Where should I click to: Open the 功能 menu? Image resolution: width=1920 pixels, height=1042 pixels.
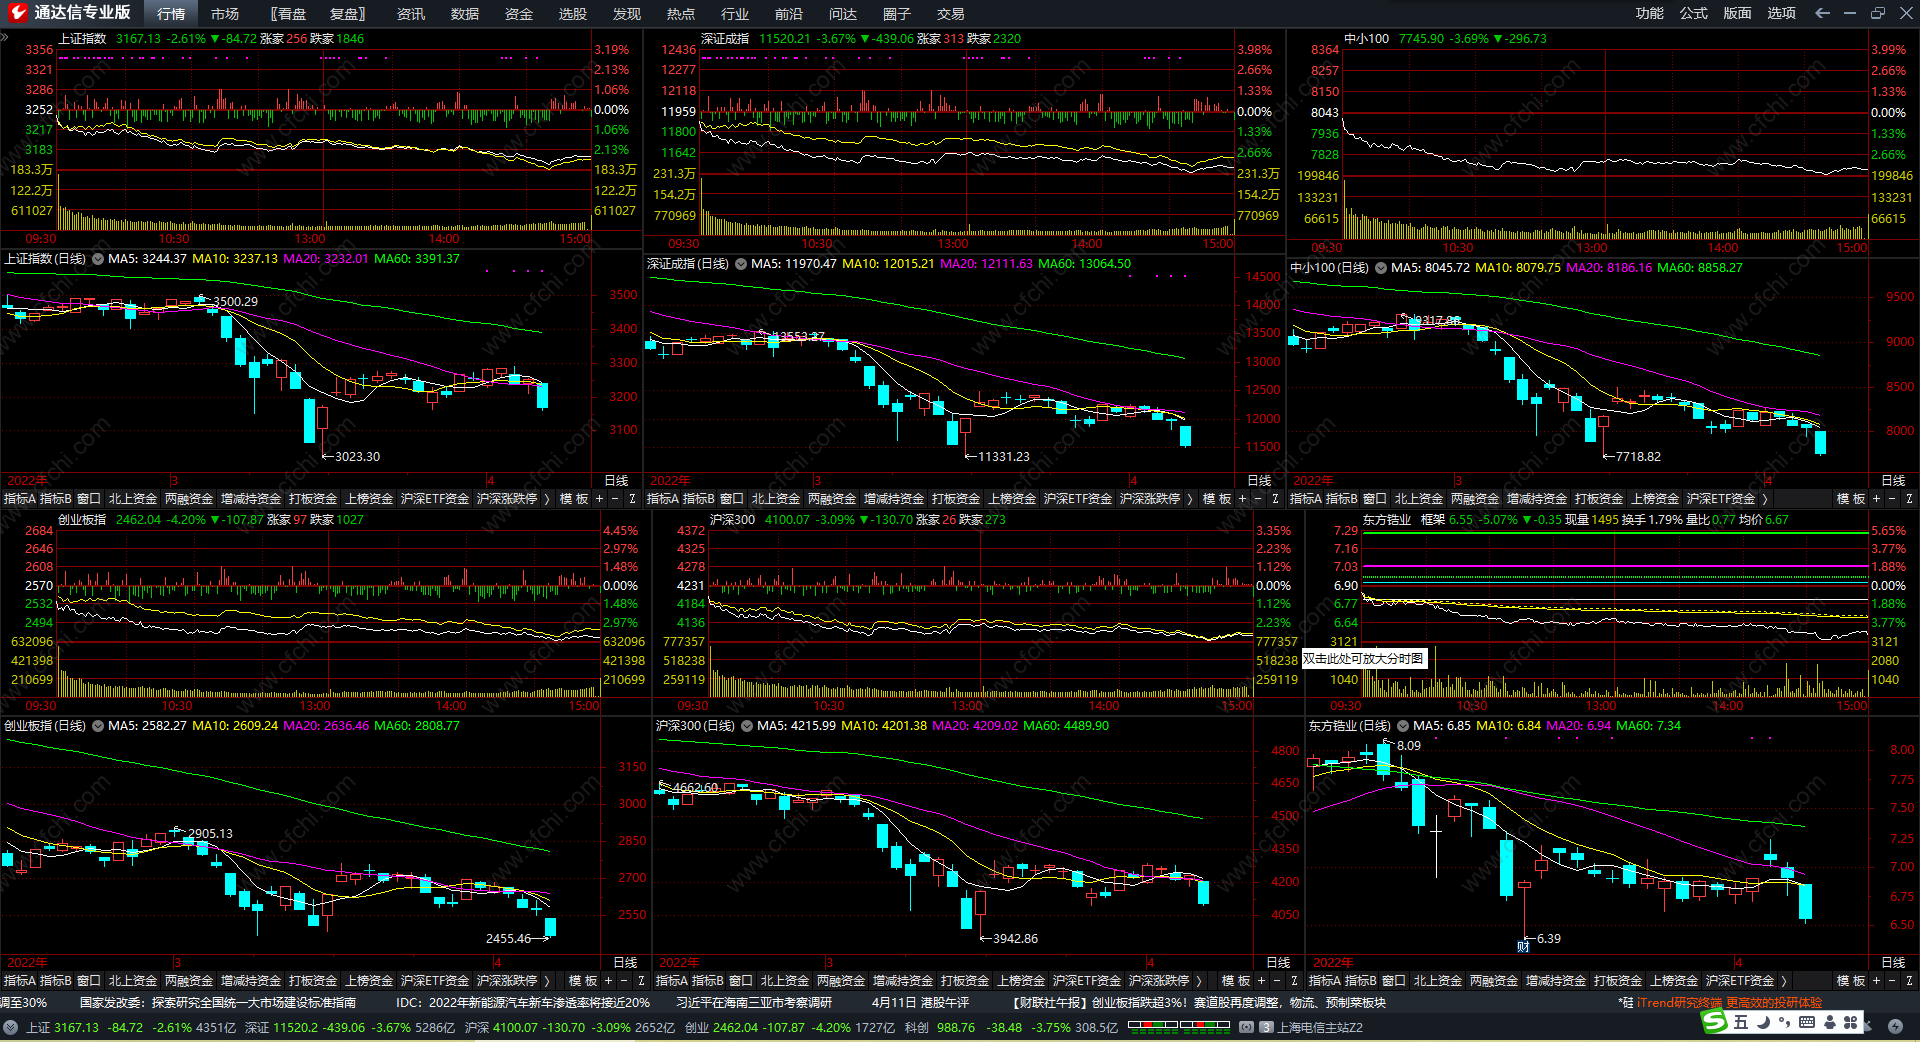tap(1650, 13)
